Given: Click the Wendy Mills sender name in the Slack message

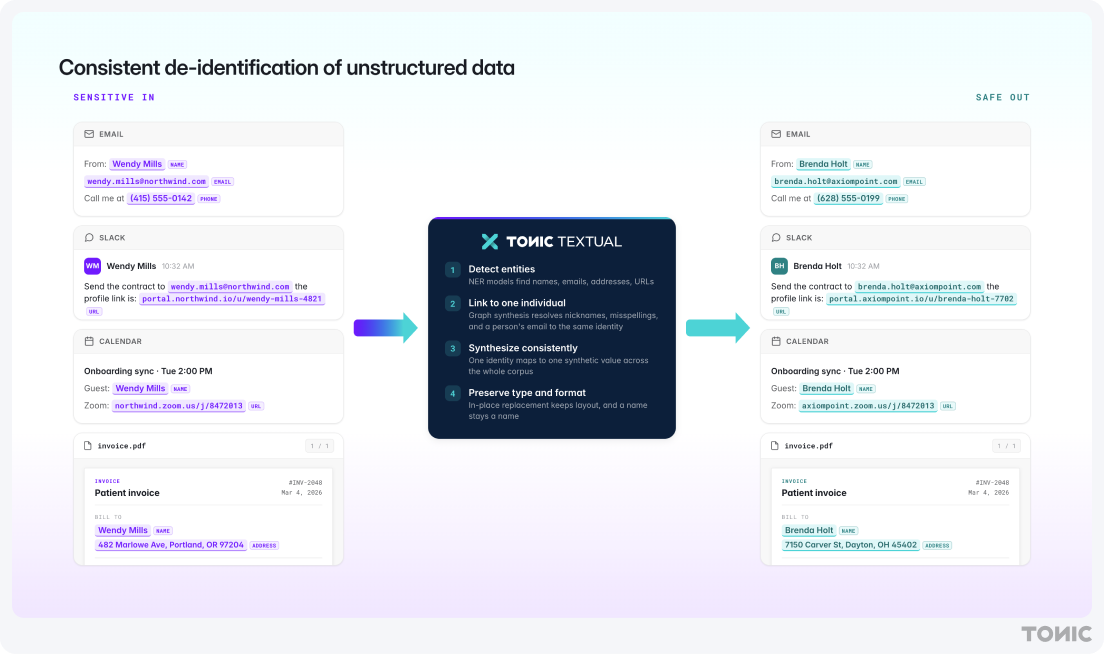Looking at the screenshot, I should point(131,266).
